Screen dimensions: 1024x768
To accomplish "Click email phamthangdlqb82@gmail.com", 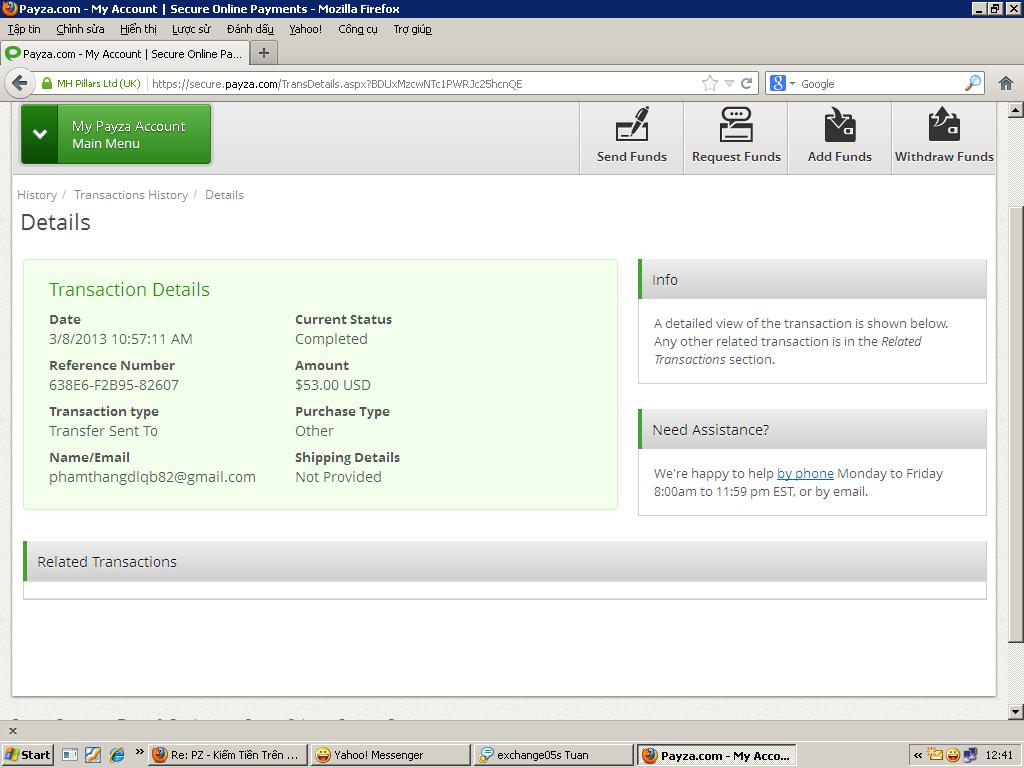I will pos(152,477).
